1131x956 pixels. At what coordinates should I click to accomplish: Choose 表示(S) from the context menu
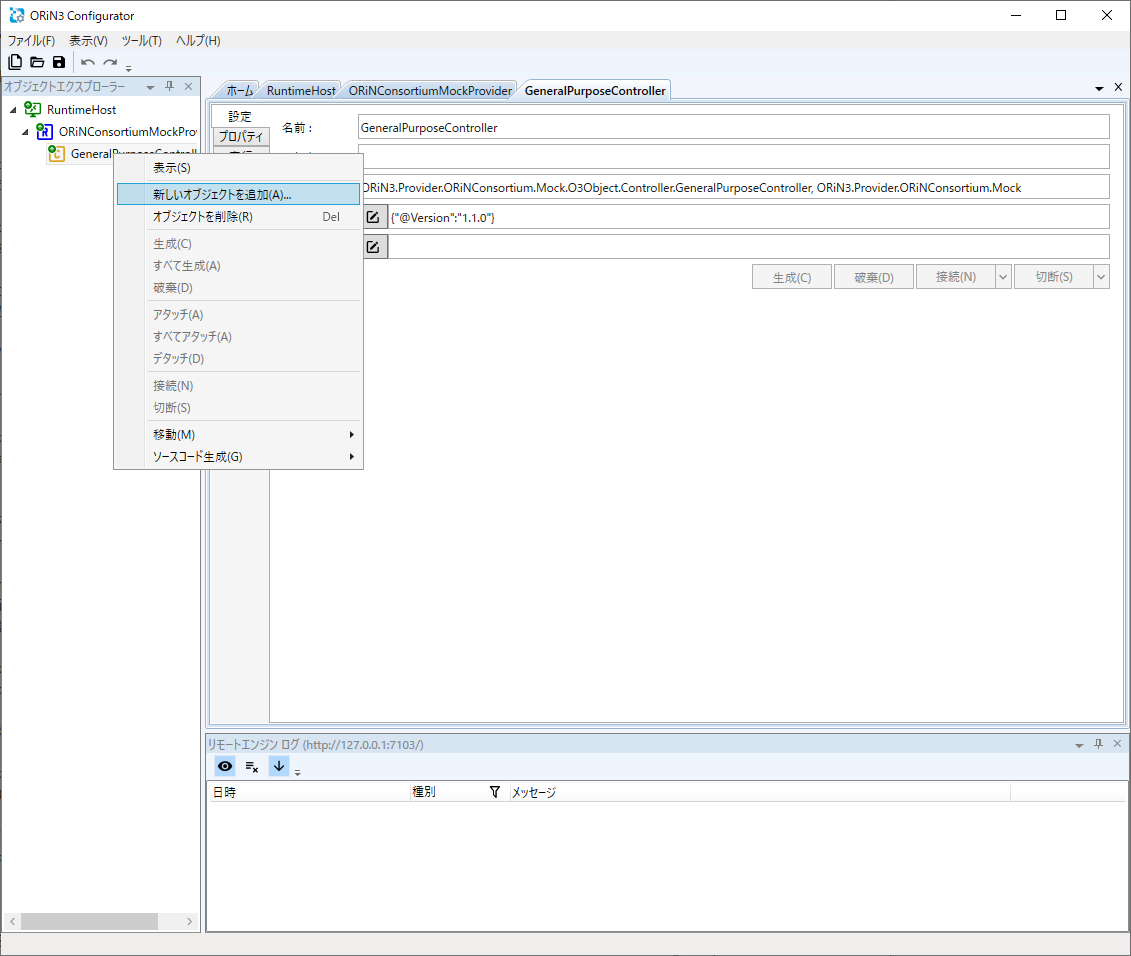(x=238, y=167)
